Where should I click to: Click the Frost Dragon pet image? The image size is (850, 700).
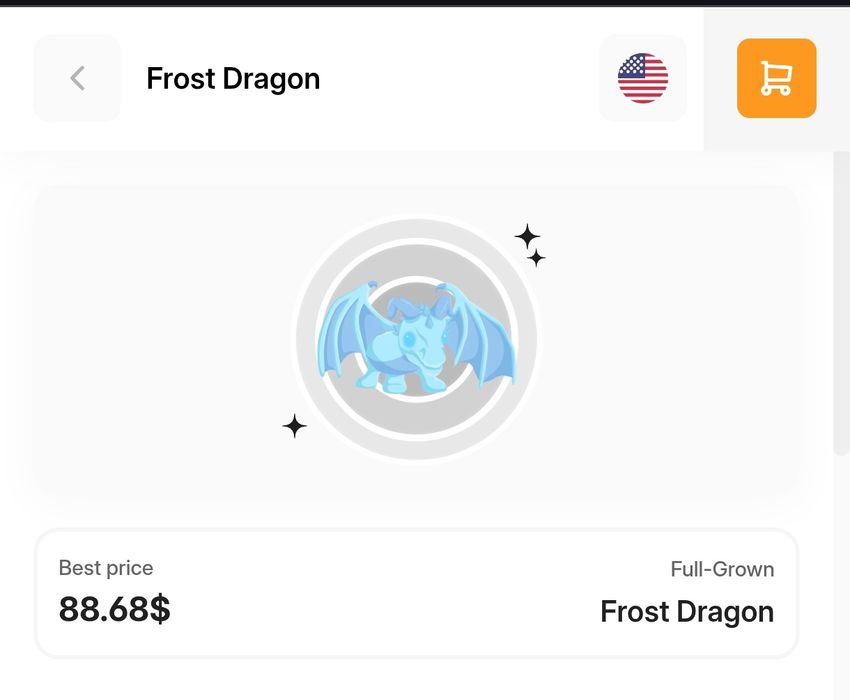tap(416, 340)
